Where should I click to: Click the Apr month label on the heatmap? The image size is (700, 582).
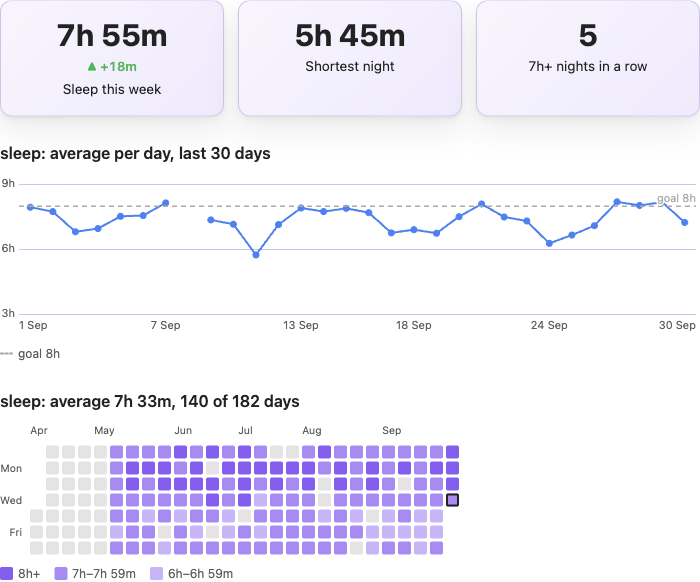(39, 430)
